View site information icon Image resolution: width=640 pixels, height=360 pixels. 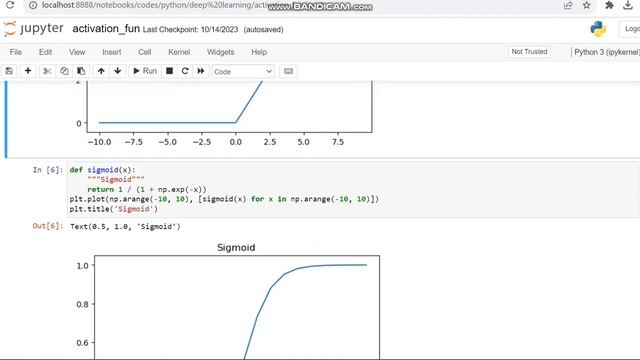click(33, 5)
